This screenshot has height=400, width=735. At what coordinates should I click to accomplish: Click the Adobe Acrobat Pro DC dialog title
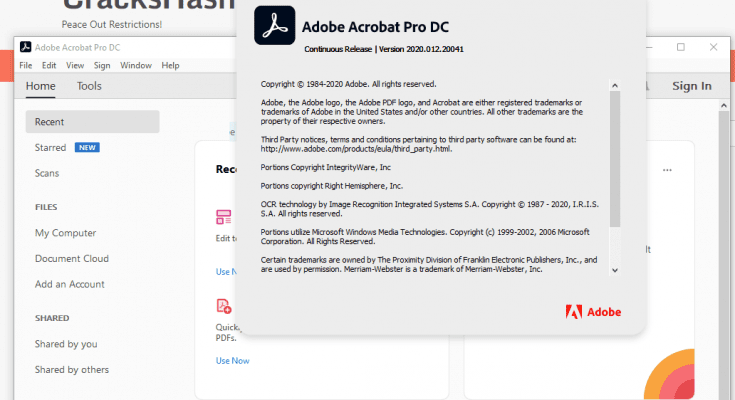coord(375,27)
